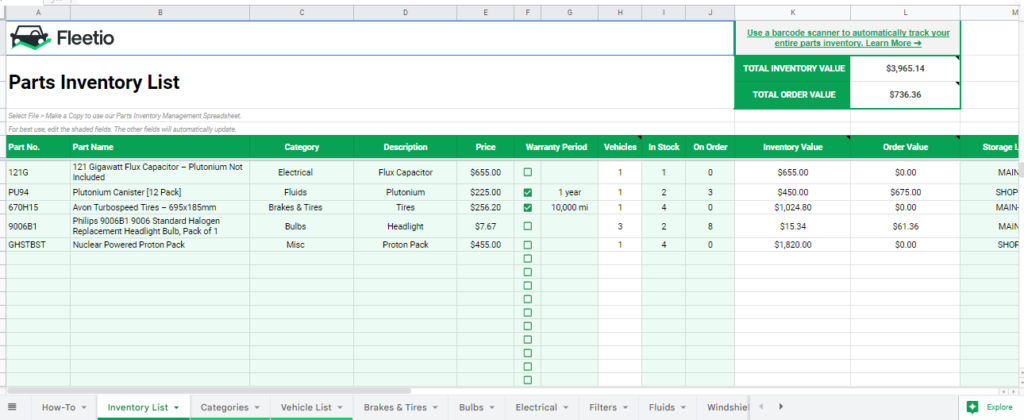Image resolution: width=1024 pixels, height=420 pixels.
Task: Click the Part Name header cell
Action: point(160,147)
